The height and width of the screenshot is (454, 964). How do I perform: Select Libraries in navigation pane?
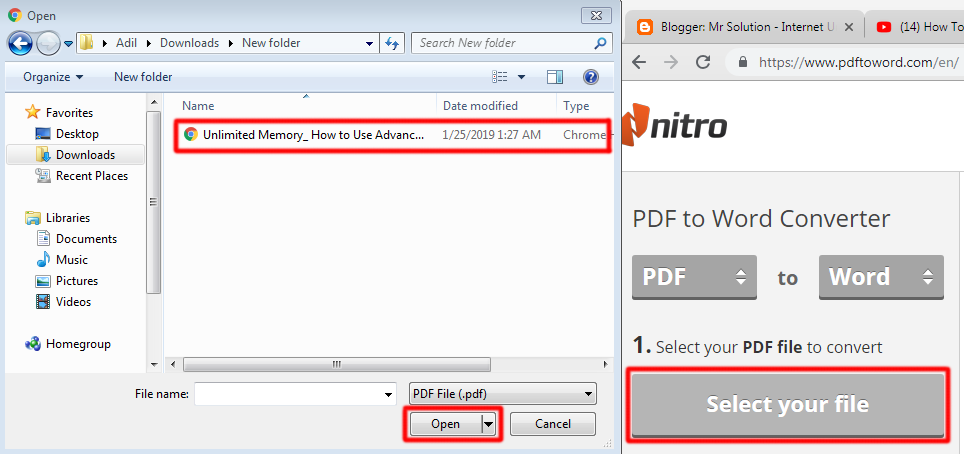(x=58, y=218)
